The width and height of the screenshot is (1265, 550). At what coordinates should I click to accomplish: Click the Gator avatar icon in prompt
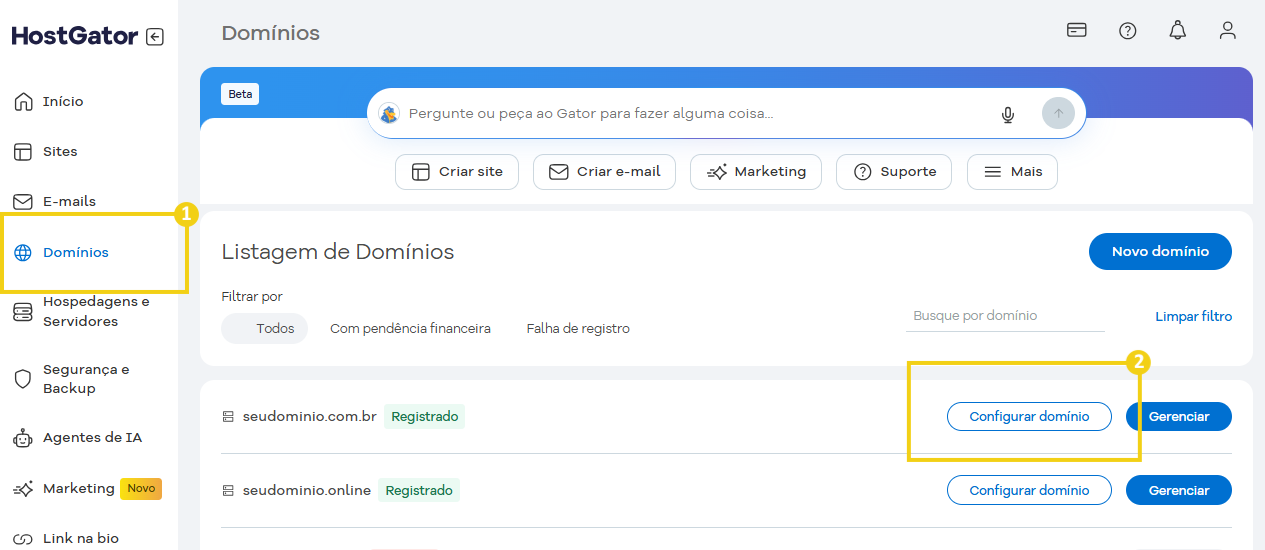[389, 114]
